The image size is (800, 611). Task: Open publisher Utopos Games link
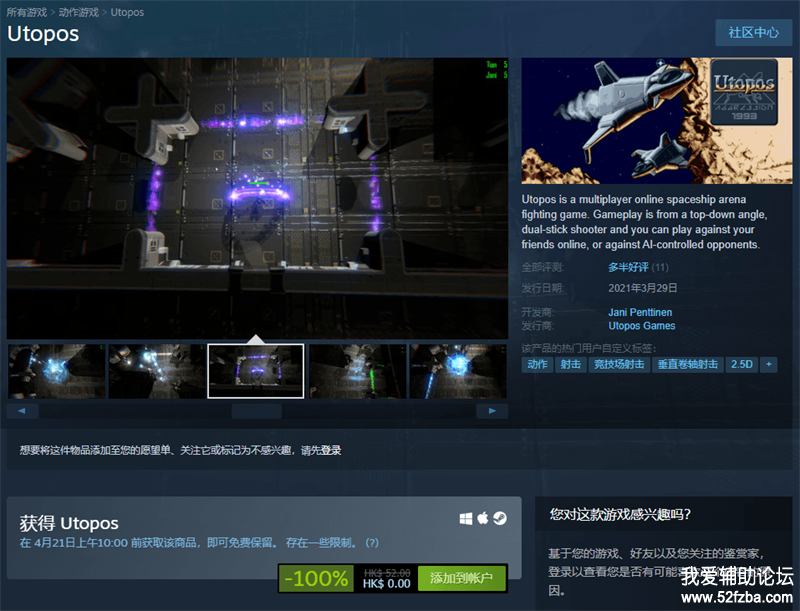tap(641, 326)
